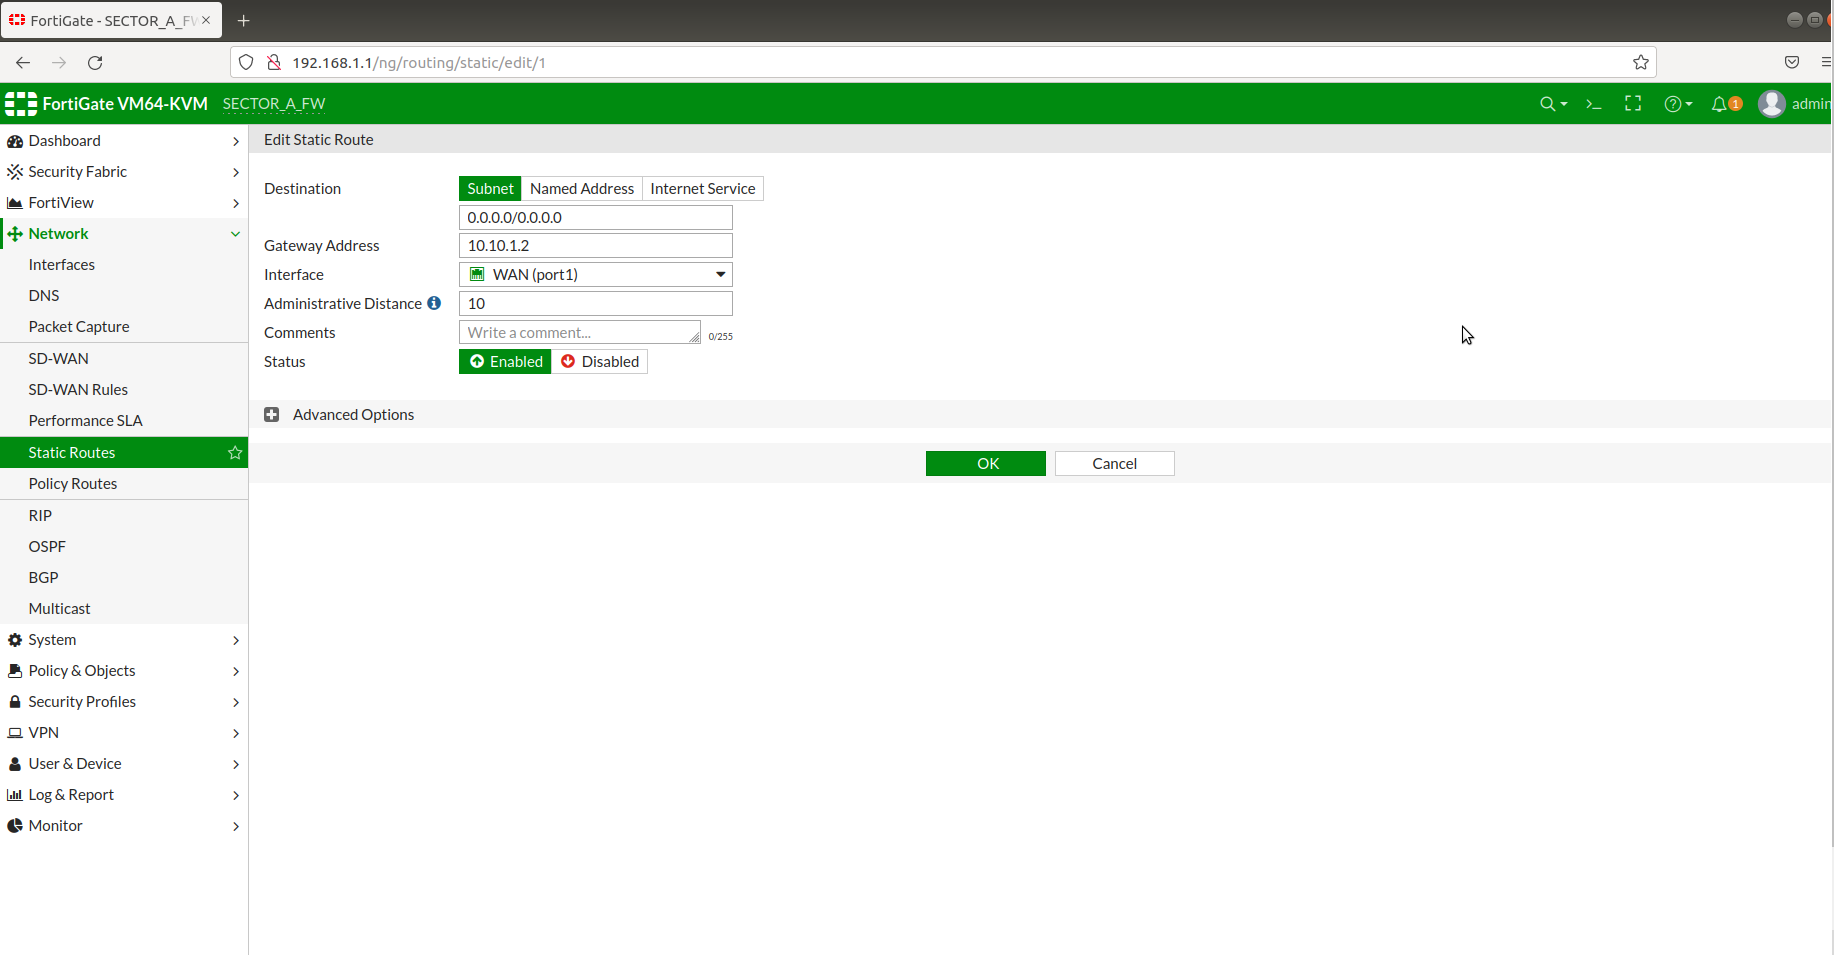
Task: Open the CLI console icon
Action: pos(1592,104)
